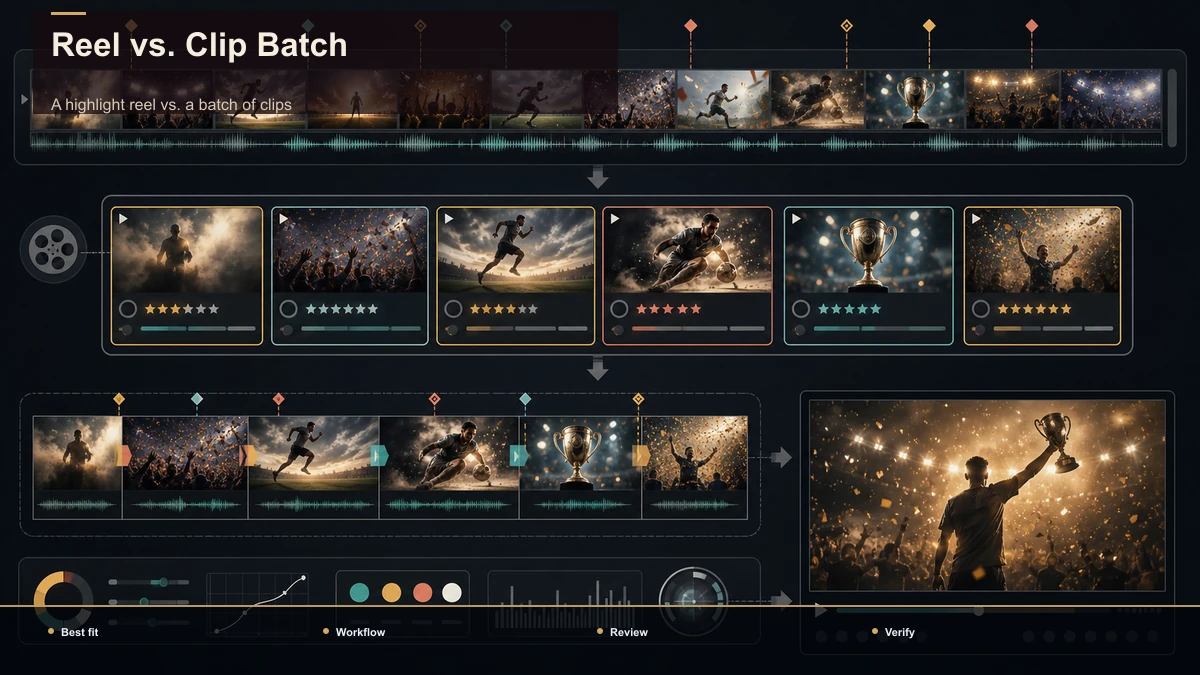Pick the white color swatch
The image size is (1200, 675).
(x=452, y=593)
